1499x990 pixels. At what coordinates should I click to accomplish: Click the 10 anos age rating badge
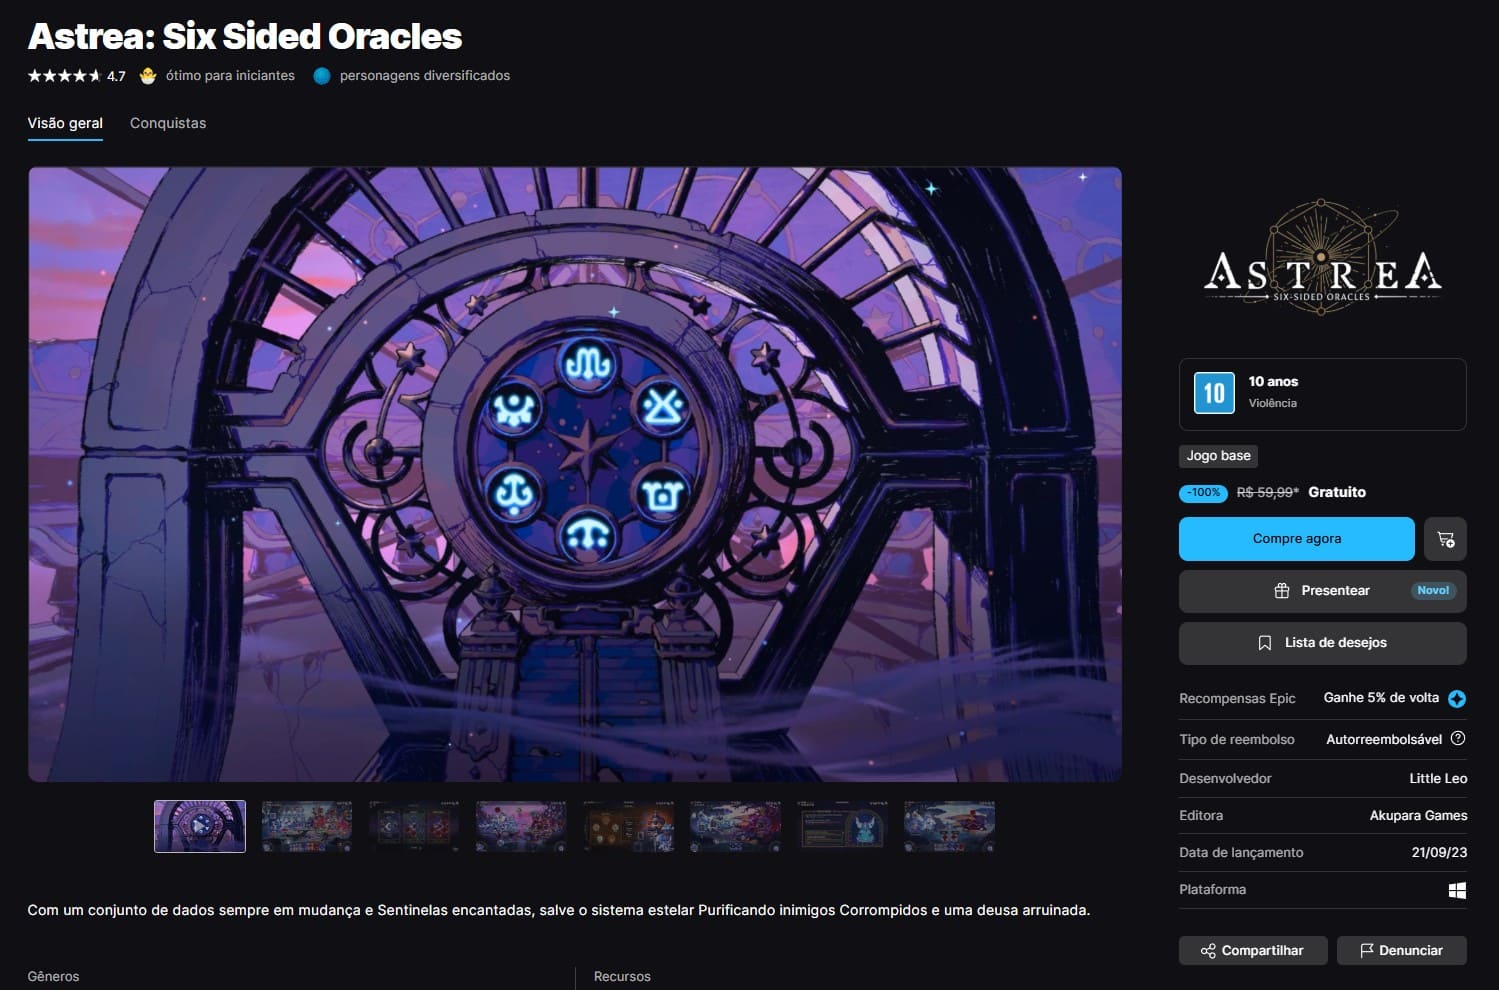tap(1214, 393)
